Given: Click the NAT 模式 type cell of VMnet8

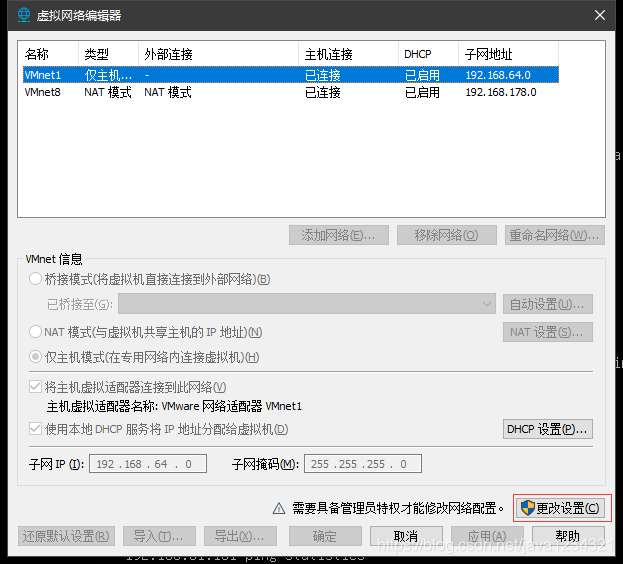Looking at the screenshot, I should 108,92.
